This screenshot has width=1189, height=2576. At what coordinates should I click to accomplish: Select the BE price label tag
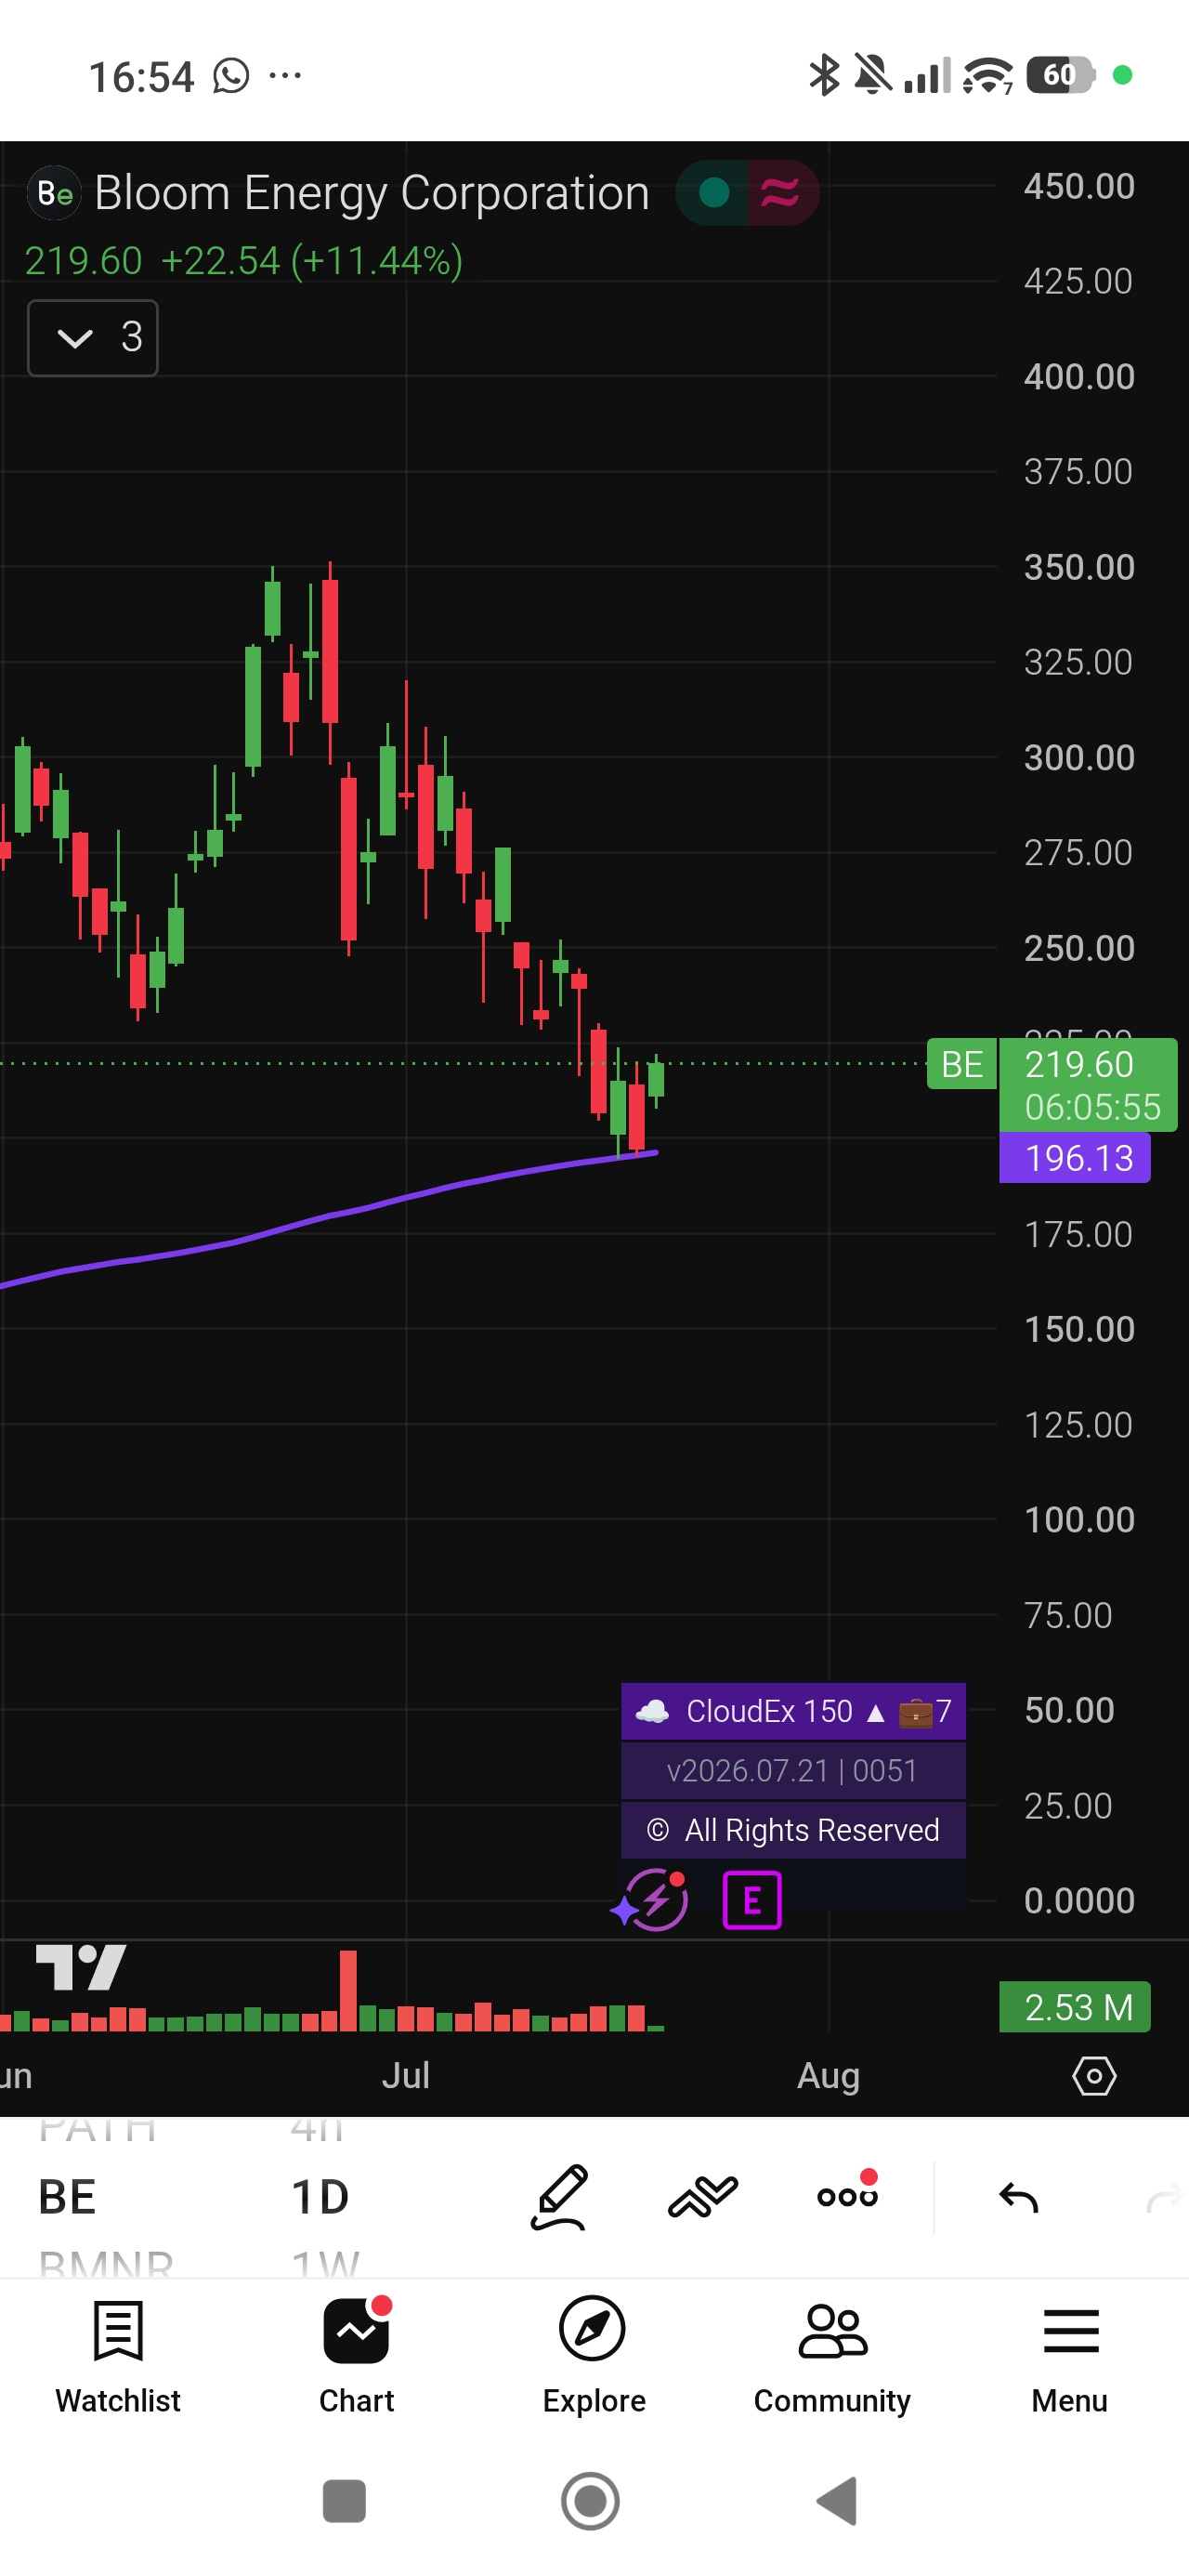962,1064
